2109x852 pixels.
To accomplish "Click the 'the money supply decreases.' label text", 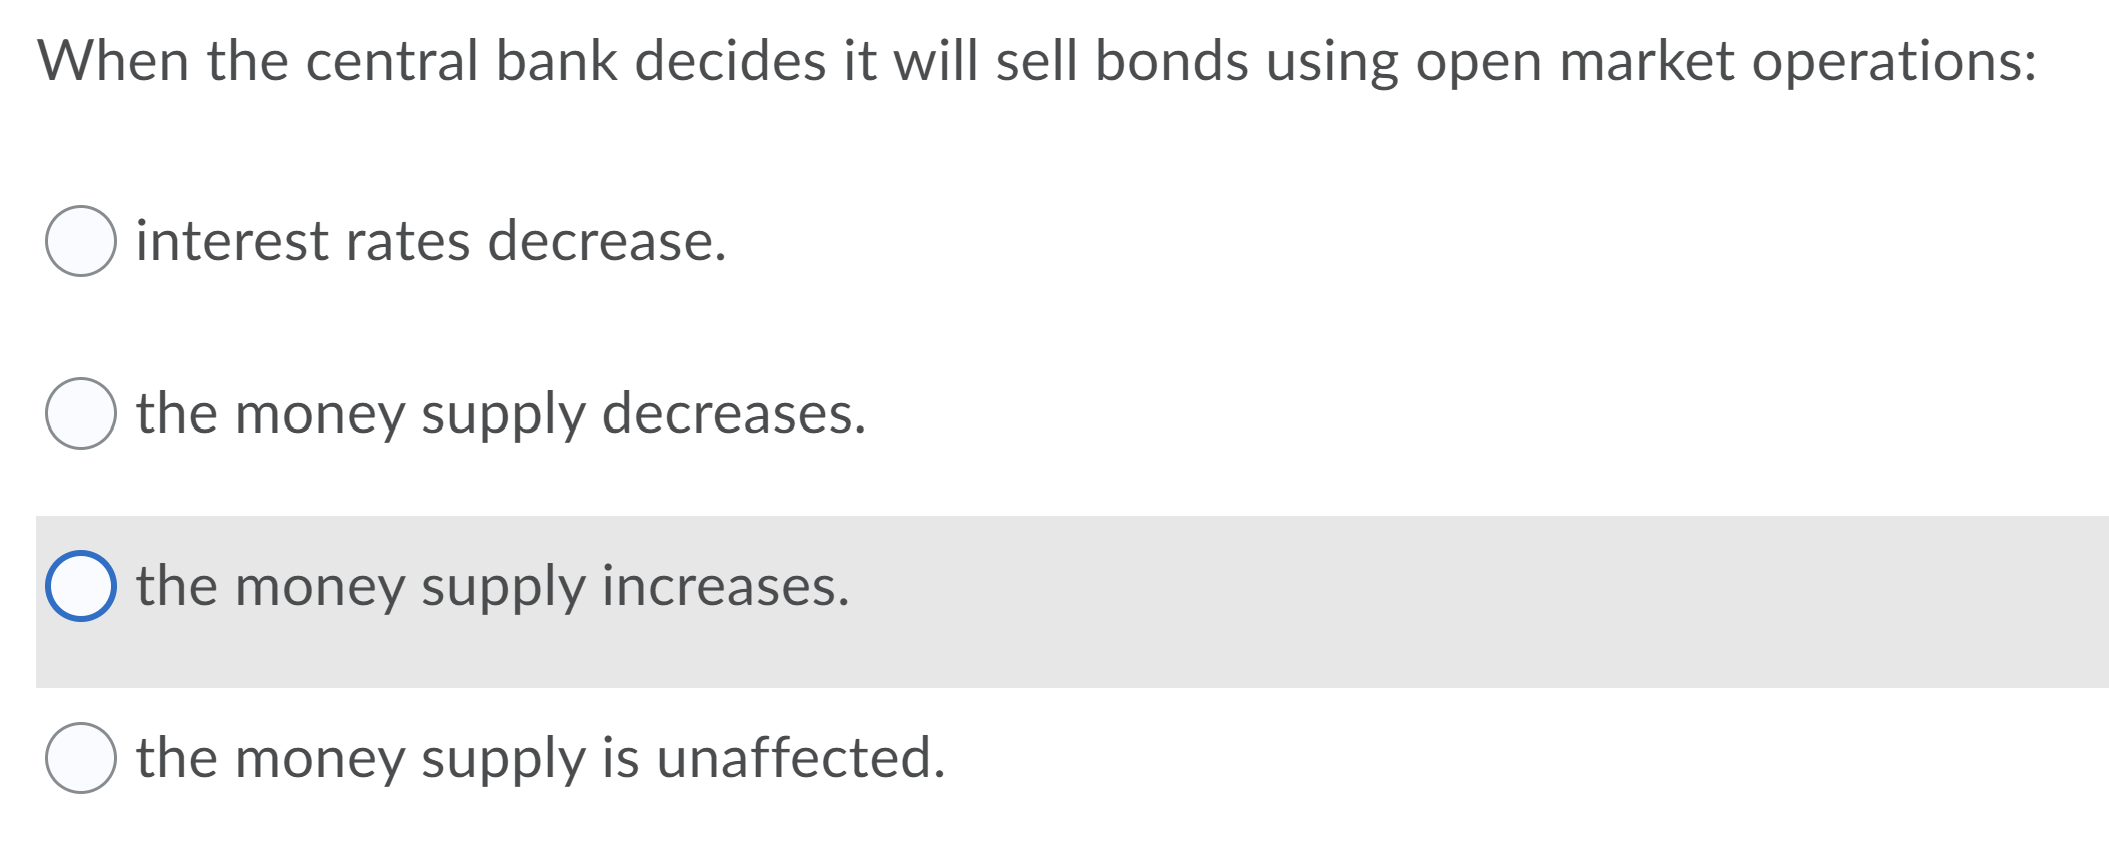I will pyautogui.click(x=501, y=415).
